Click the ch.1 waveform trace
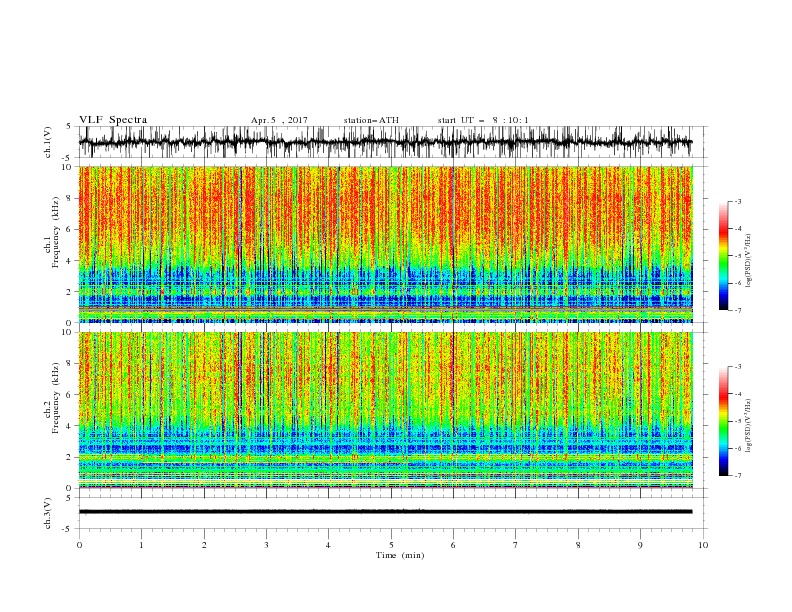792x612 pixels. click(385, 142)
